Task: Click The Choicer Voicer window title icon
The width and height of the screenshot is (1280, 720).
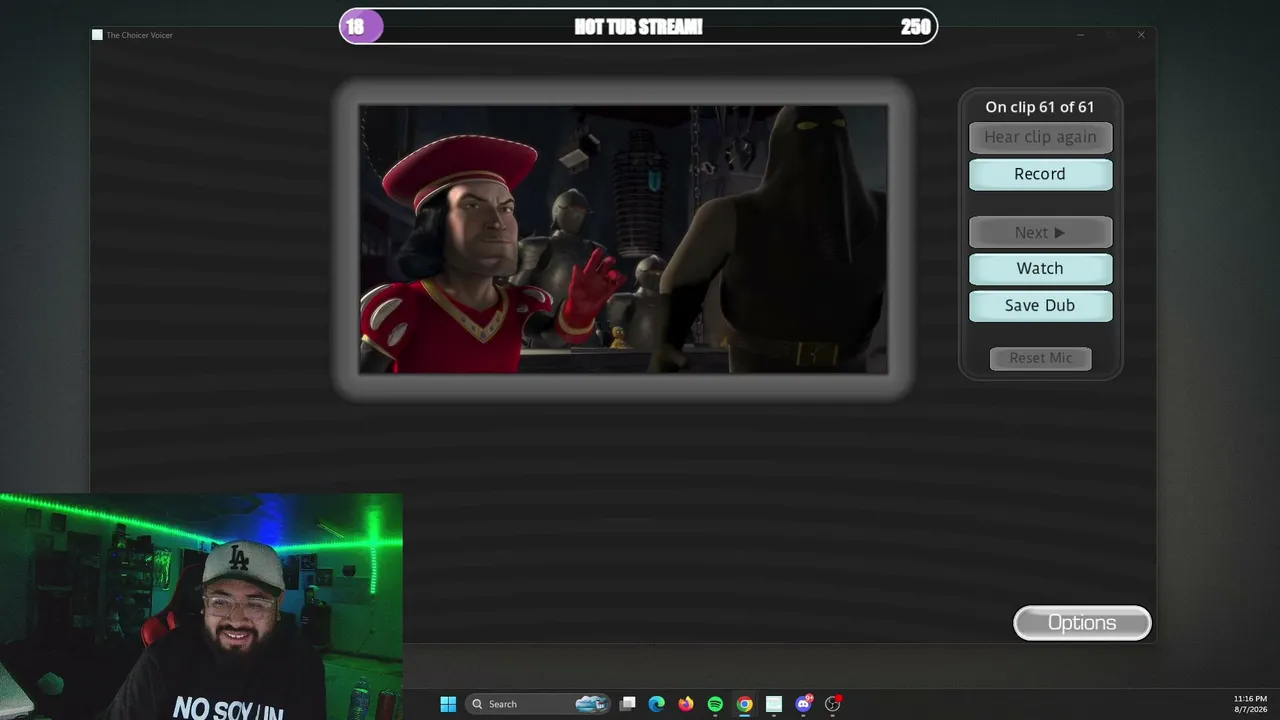Action: [97, 35]
